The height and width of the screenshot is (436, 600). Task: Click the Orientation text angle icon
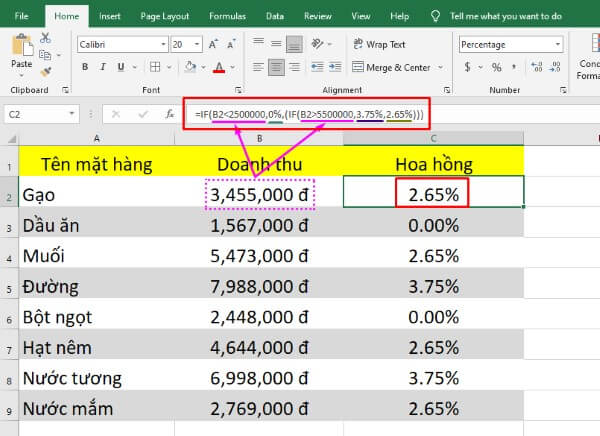pyautogui.click(x=318, y=44)
